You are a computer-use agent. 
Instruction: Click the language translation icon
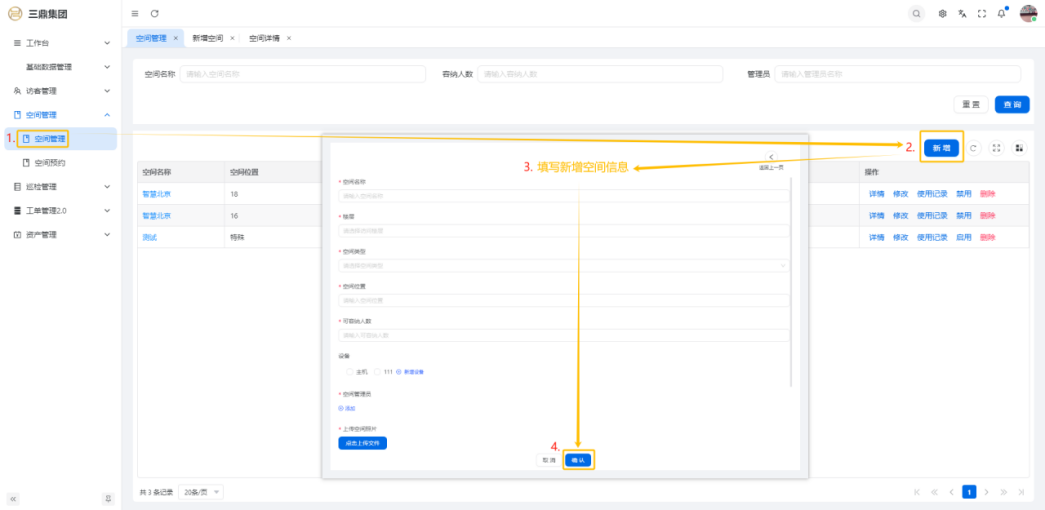(962, 13)
